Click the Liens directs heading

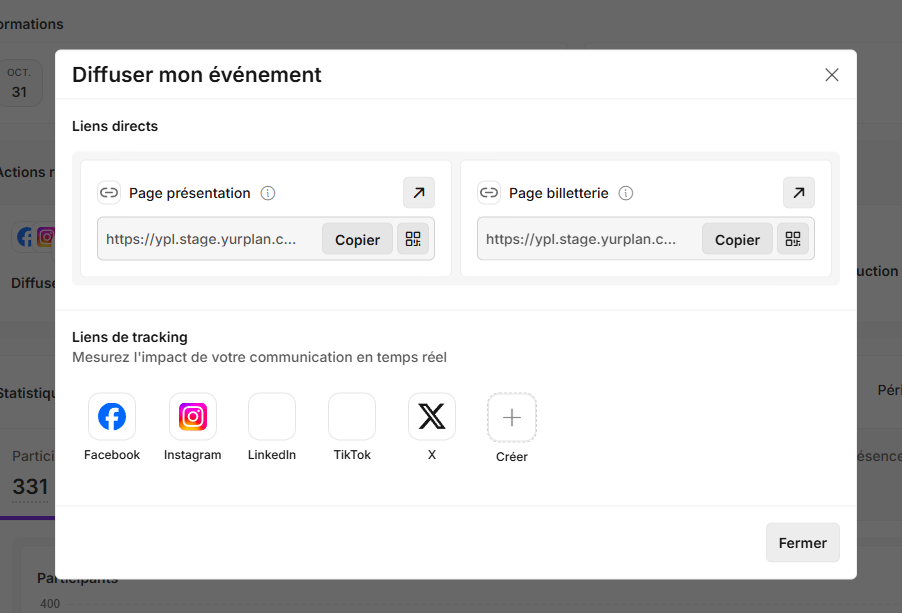click(115, 126)
